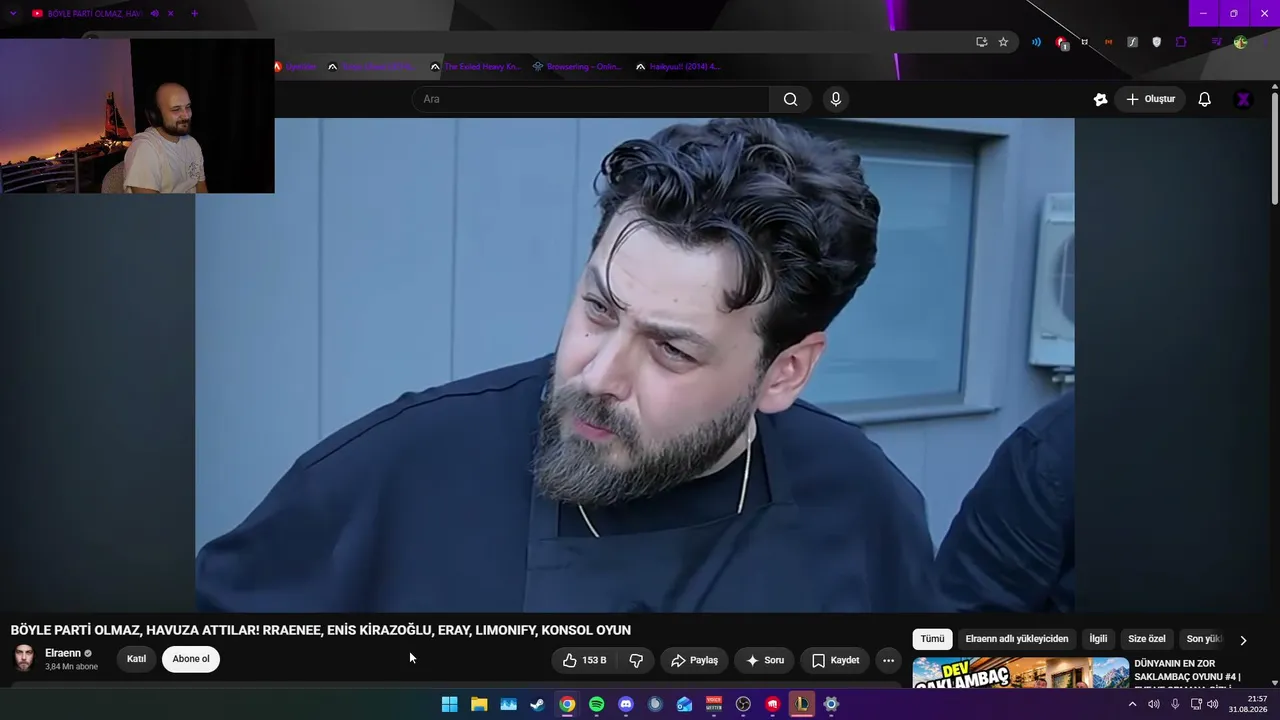Click the Katıl join button
This screenshot has height=720, width=1280.
136,659
